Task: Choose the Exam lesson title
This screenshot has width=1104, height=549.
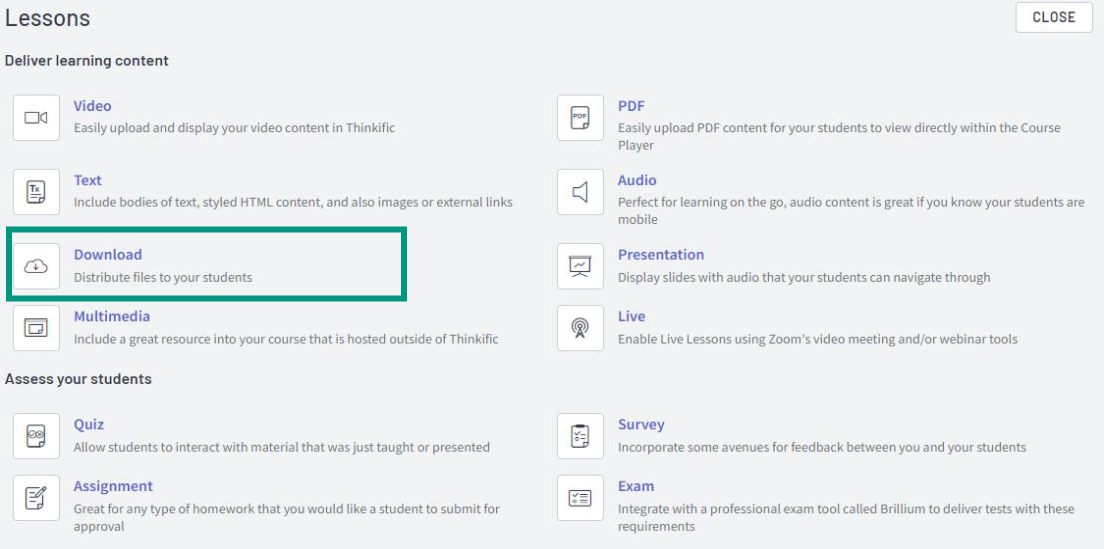Action: point(636,486)
